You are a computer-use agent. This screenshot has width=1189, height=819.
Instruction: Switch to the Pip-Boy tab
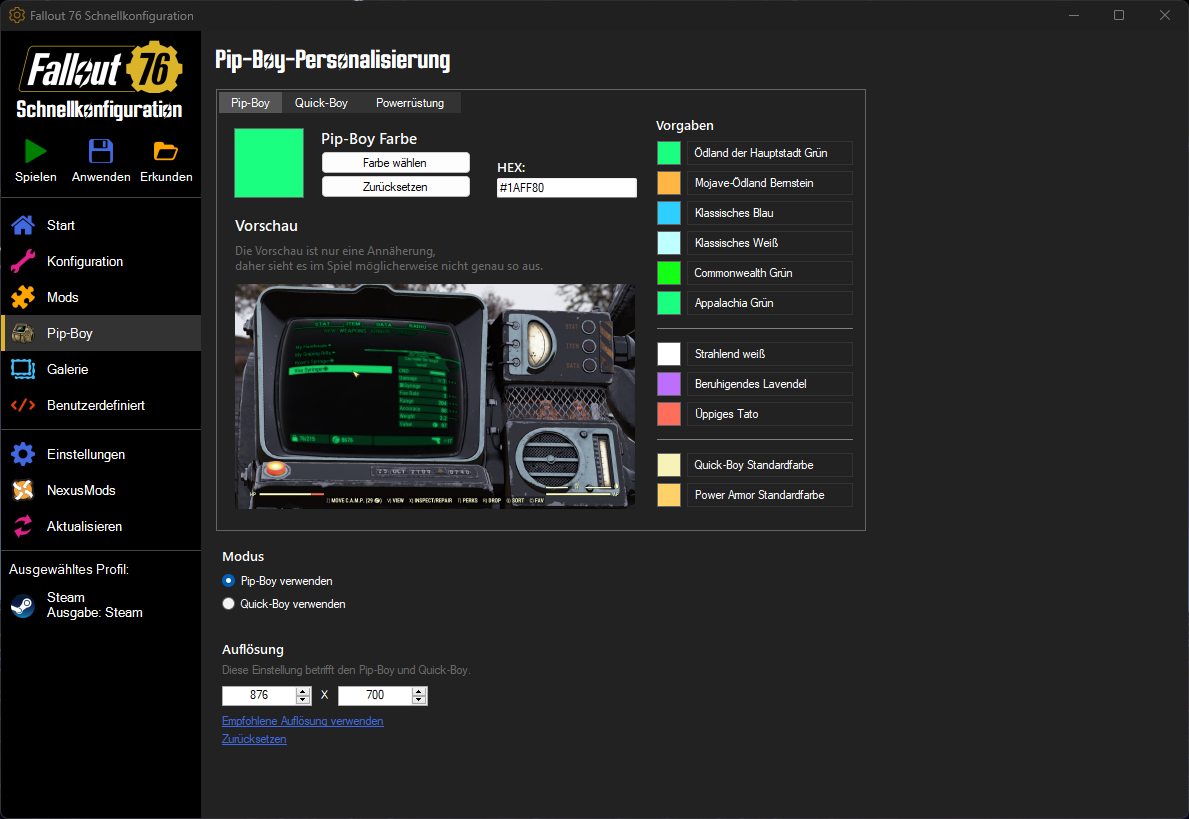[x=250, y=103]
